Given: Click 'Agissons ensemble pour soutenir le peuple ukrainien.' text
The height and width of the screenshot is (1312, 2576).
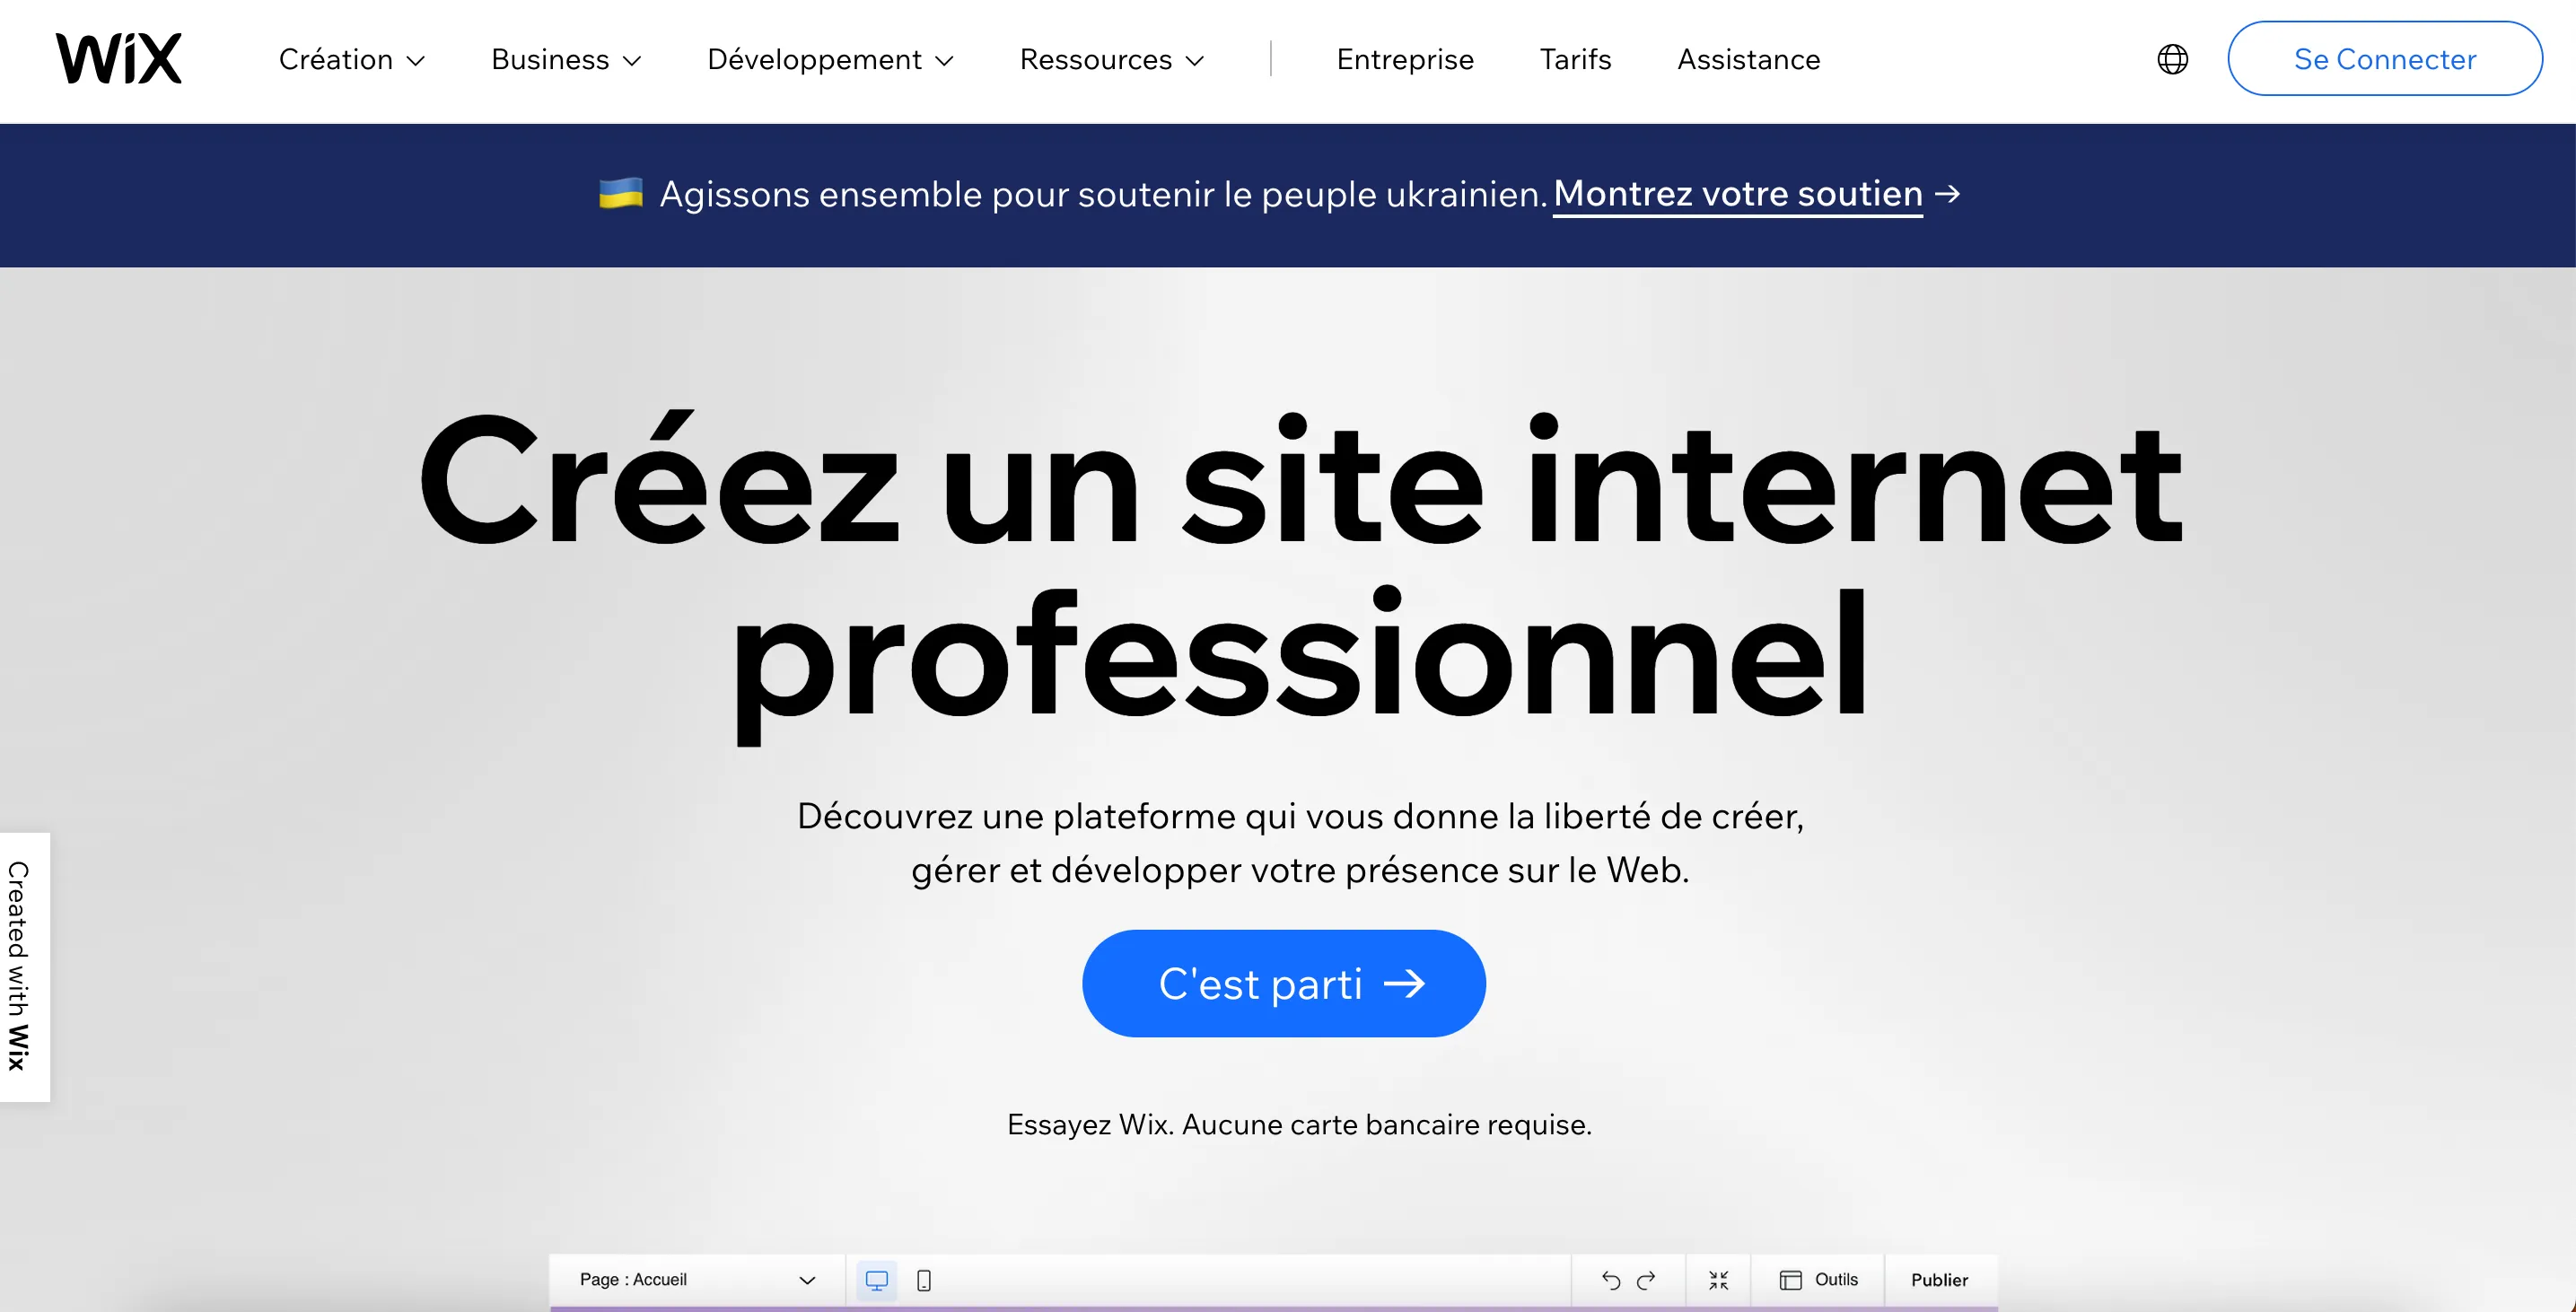Looking at the screenshot, I should click(x=1103, y=194).
